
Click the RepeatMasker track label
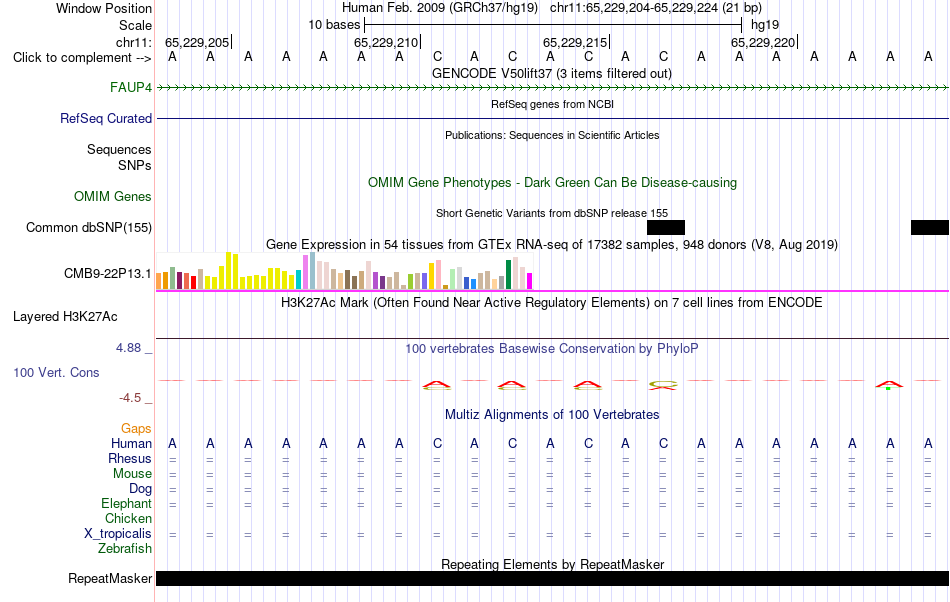pyautogui.click(x=110, y=578)
